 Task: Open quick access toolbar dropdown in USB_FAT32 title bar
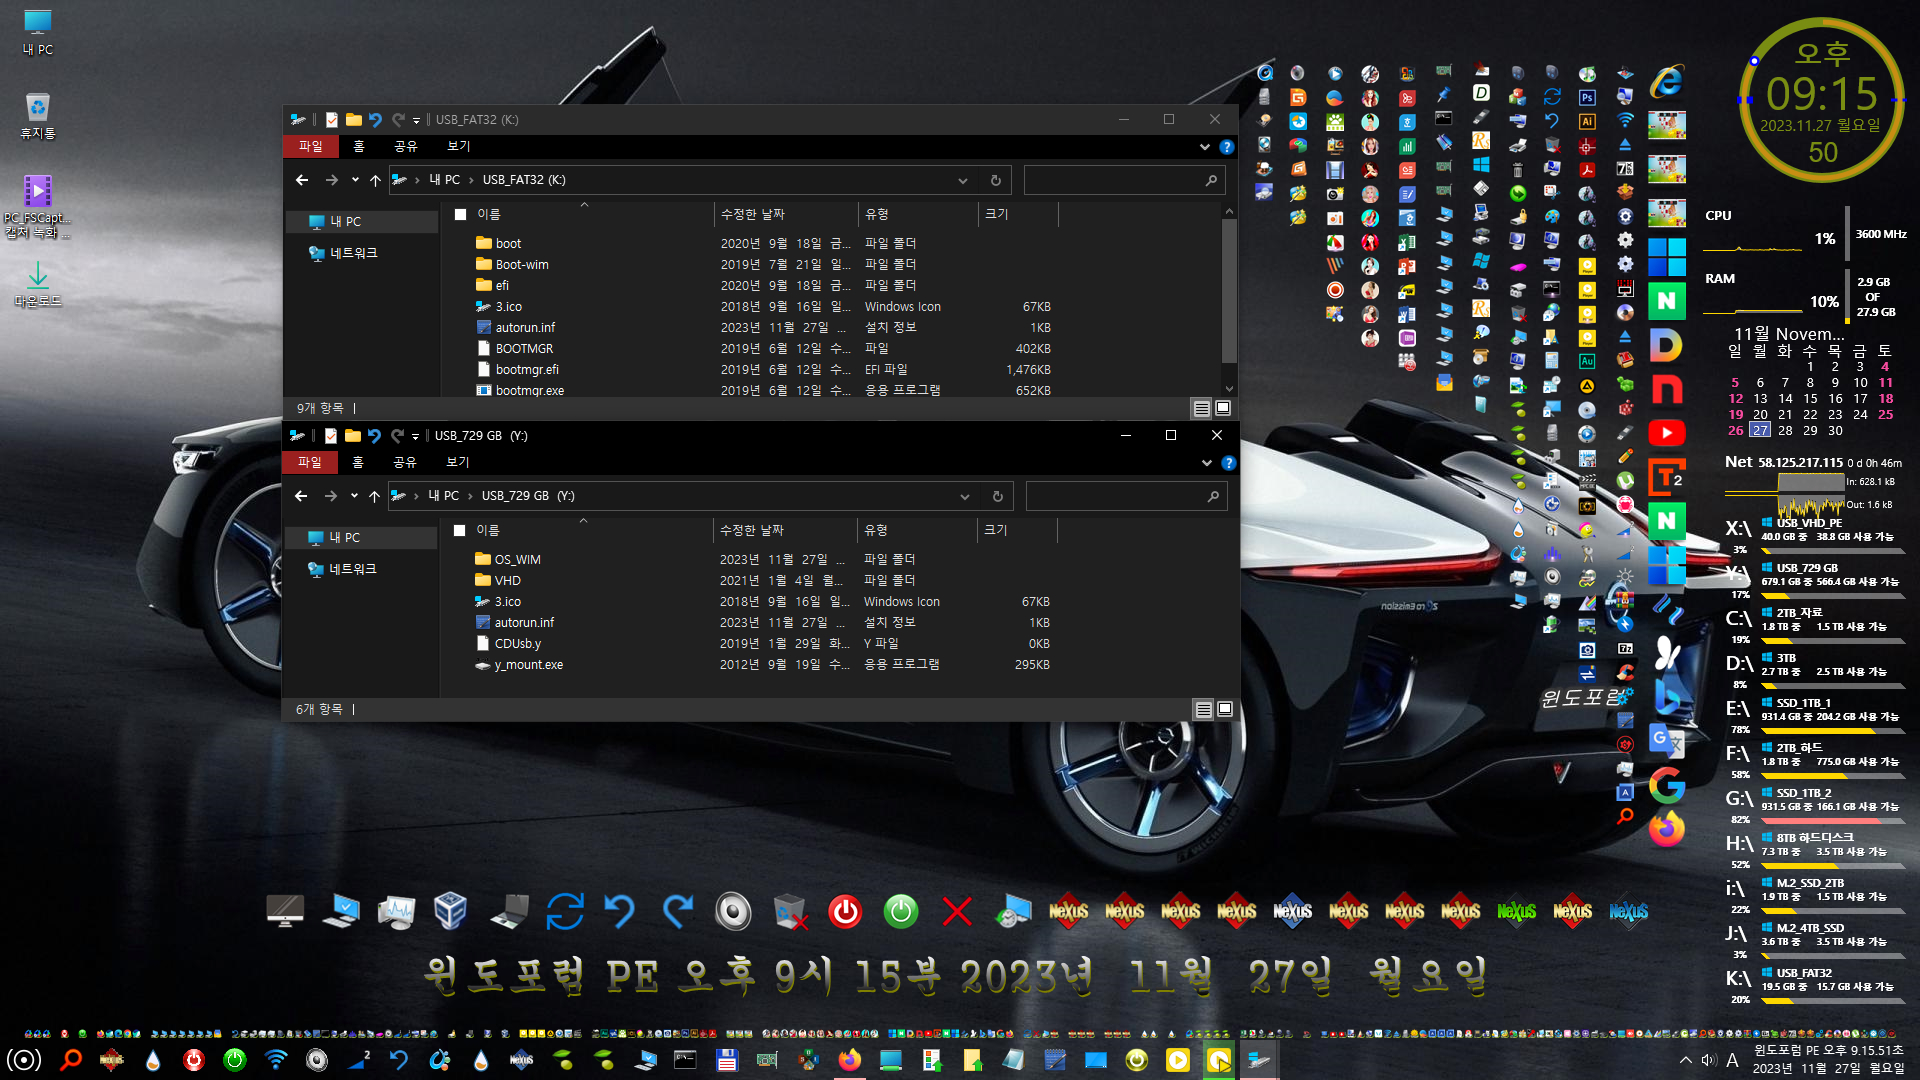pyautogui.click(x=416, y=121)
